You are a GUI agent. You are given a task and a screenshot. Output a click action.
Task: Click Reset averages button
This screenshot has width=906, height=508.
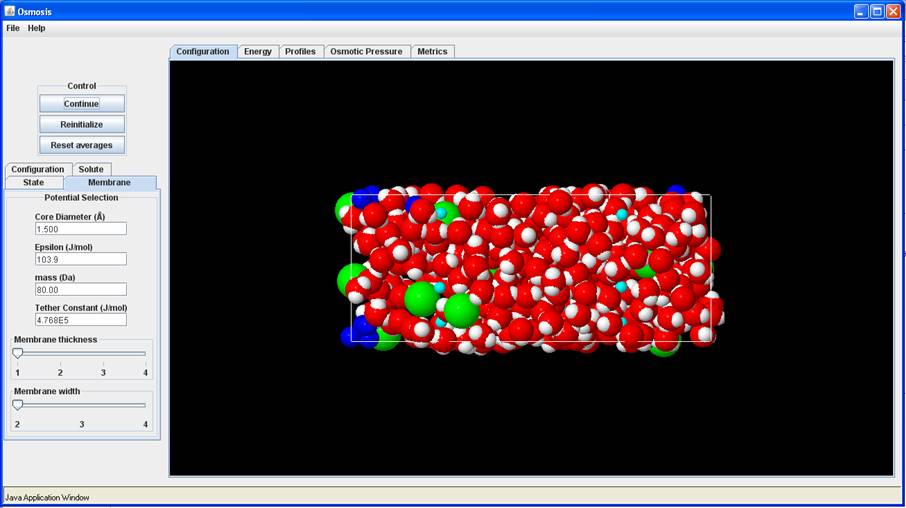tap(82, 145)
